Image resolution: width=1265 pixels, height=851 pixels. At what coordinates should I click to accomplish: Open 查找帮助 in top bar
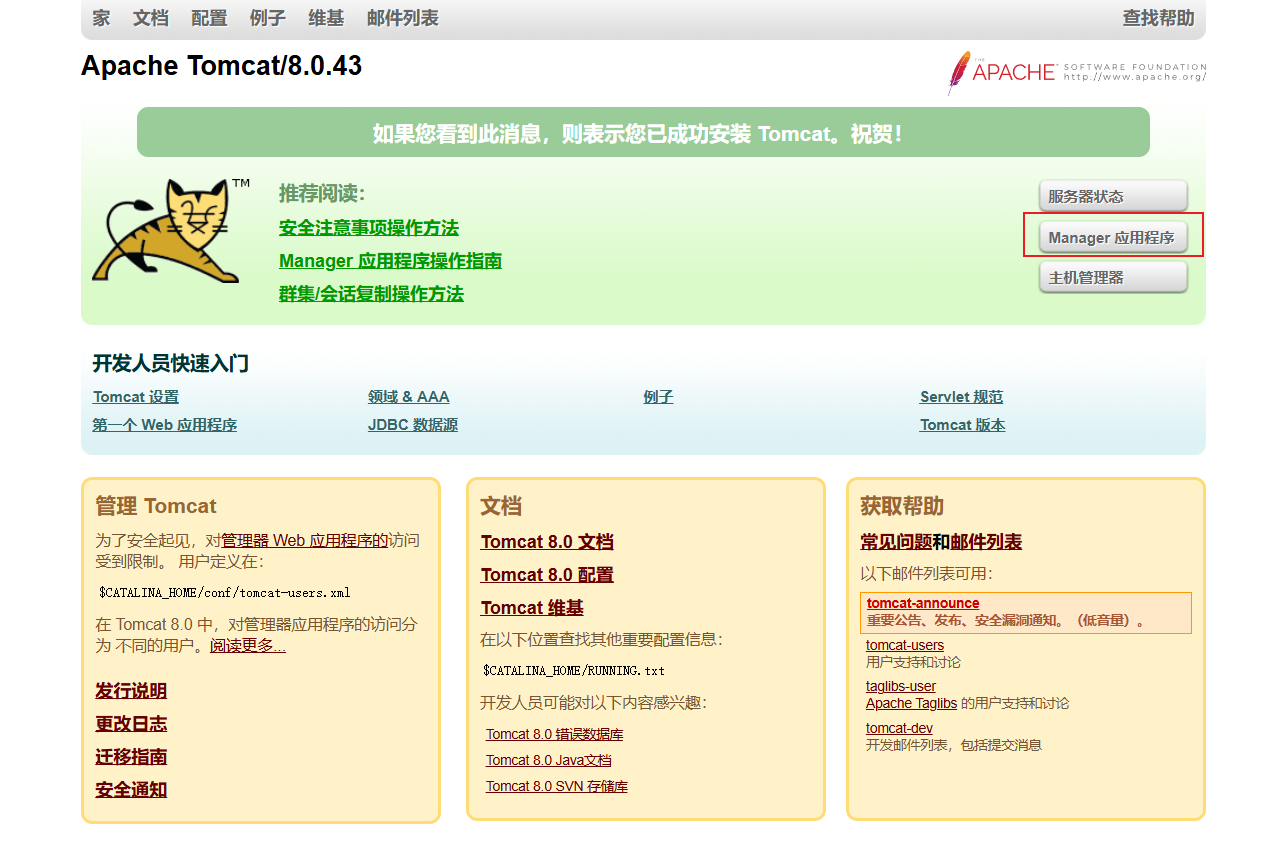tap(1158, 18)
